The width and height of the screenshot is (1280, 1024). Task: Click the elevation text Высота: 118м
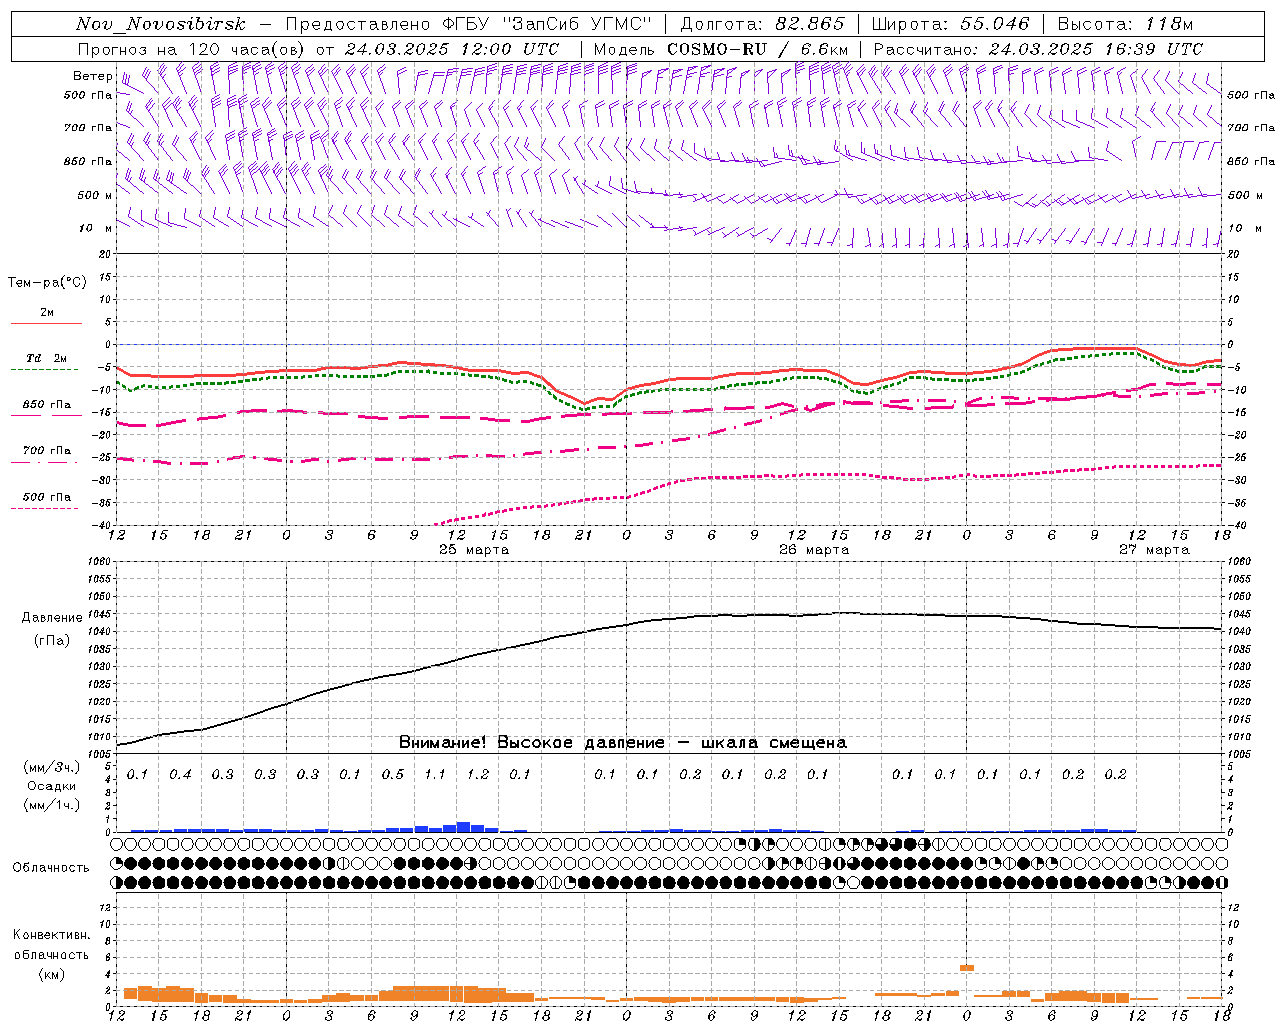click(1126, 24)
